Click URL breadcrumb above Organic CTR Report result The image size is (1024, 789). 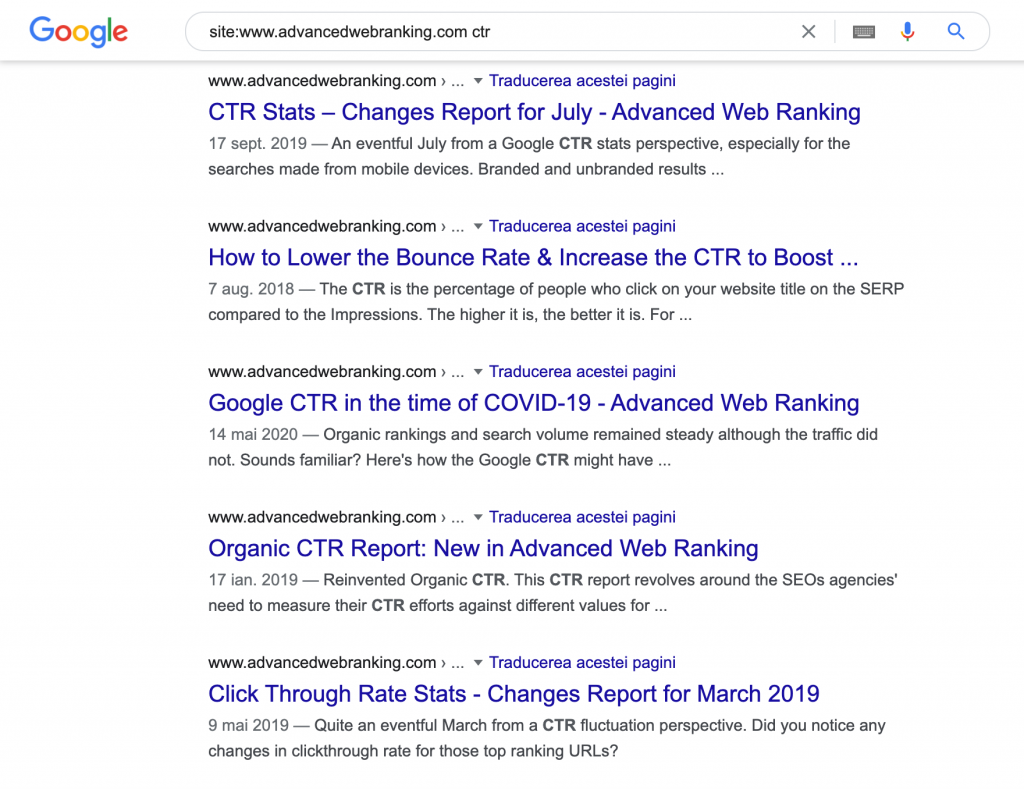[x=336, y=517]
